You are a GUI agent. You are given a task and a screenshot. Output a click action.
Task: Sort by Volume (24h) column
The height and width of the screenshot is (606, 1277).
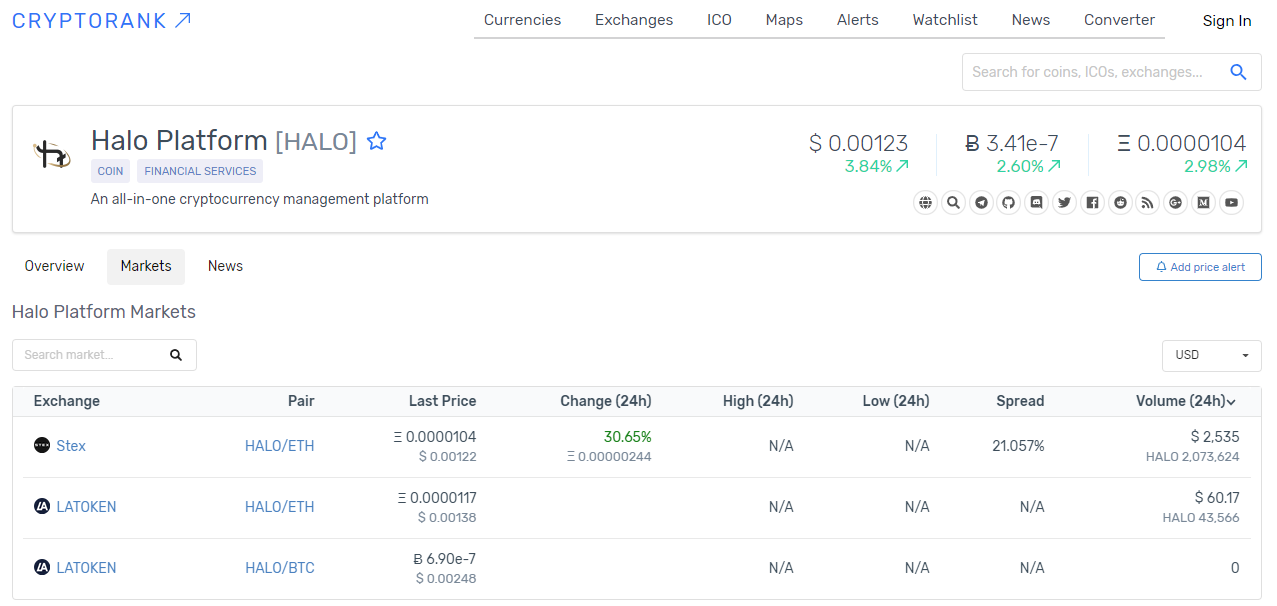pos(1185,401)
